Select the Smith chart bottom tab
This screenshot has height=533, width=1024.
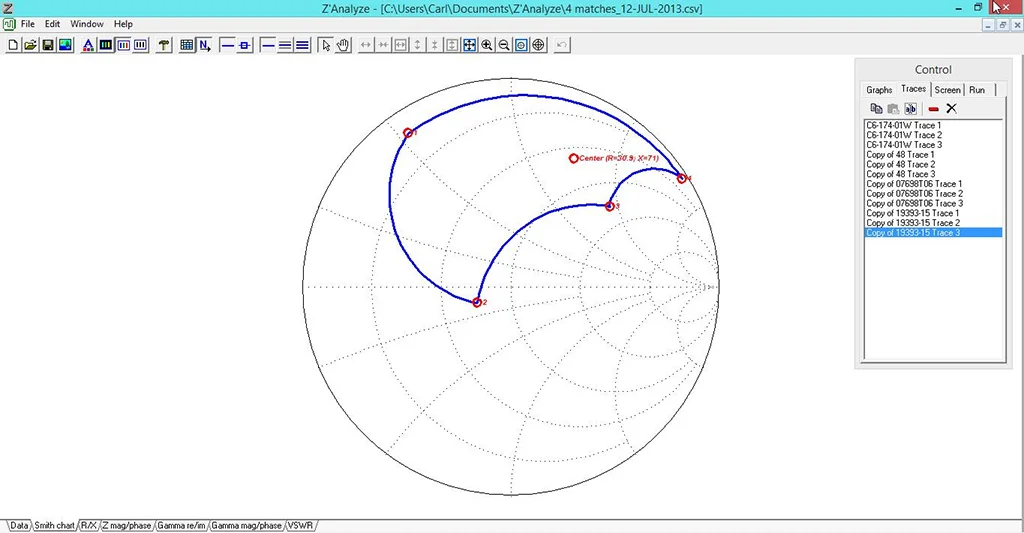(x=54, y=525)
